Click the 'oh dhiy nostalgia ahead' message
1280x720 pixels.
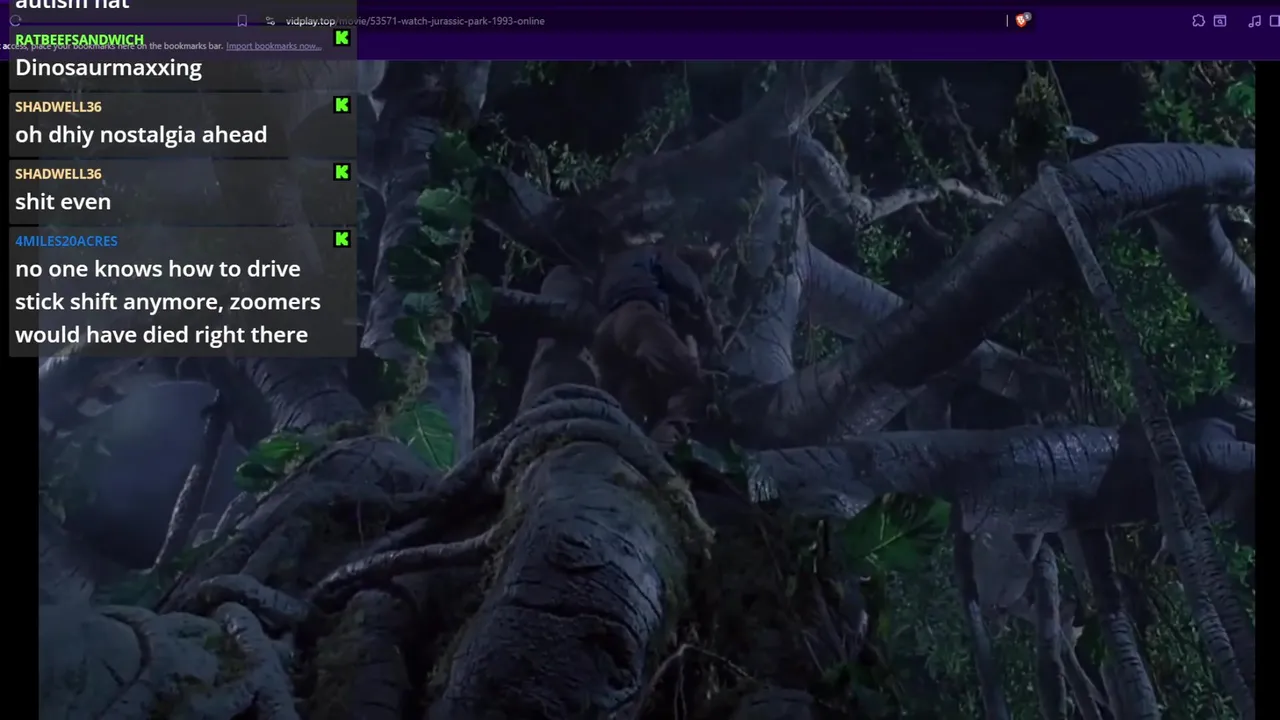[x=141, y=135]
